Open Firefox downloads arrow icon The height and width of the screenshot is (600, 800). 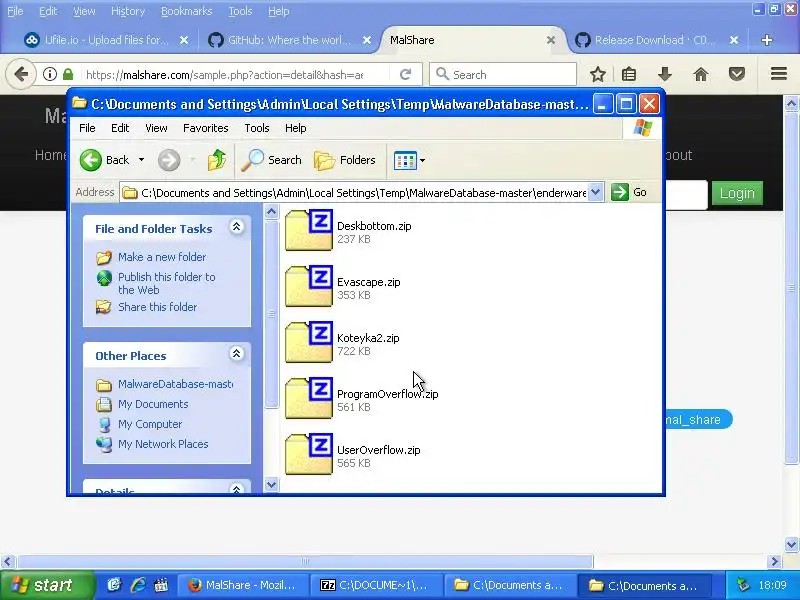point(665,74)
